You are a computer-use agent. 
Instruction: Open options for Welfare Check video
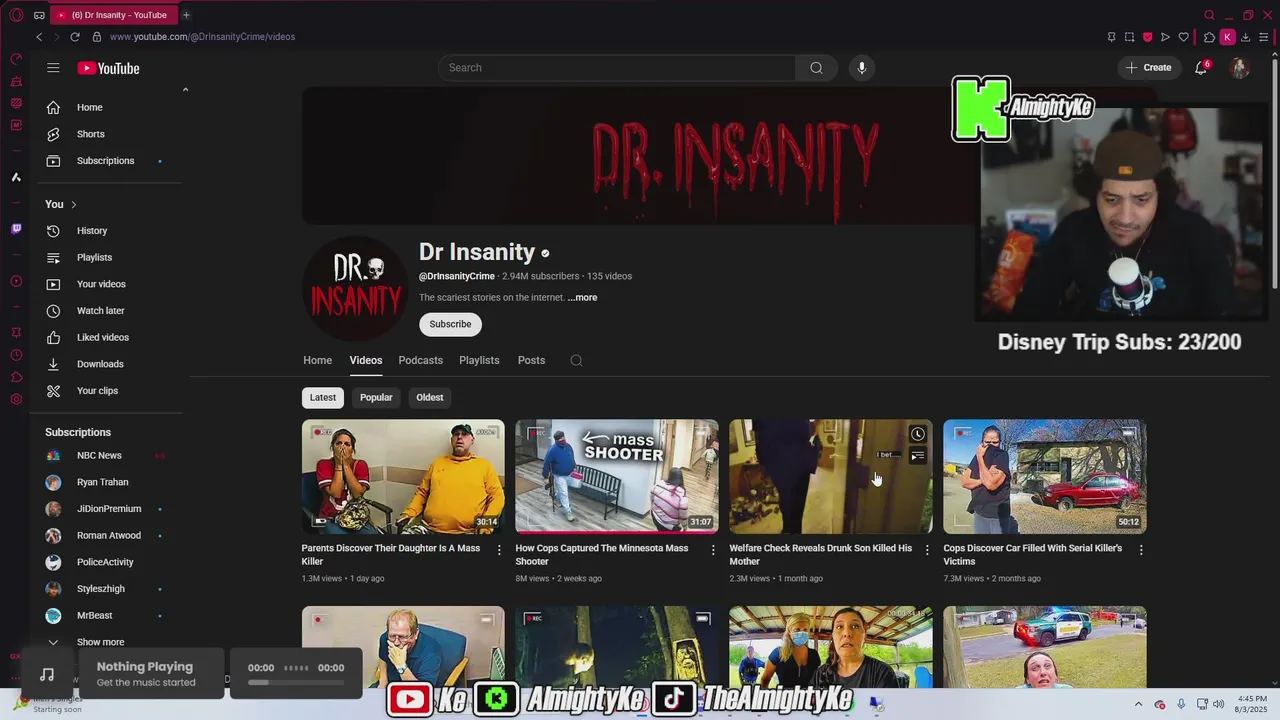click(x=927, y=550)
